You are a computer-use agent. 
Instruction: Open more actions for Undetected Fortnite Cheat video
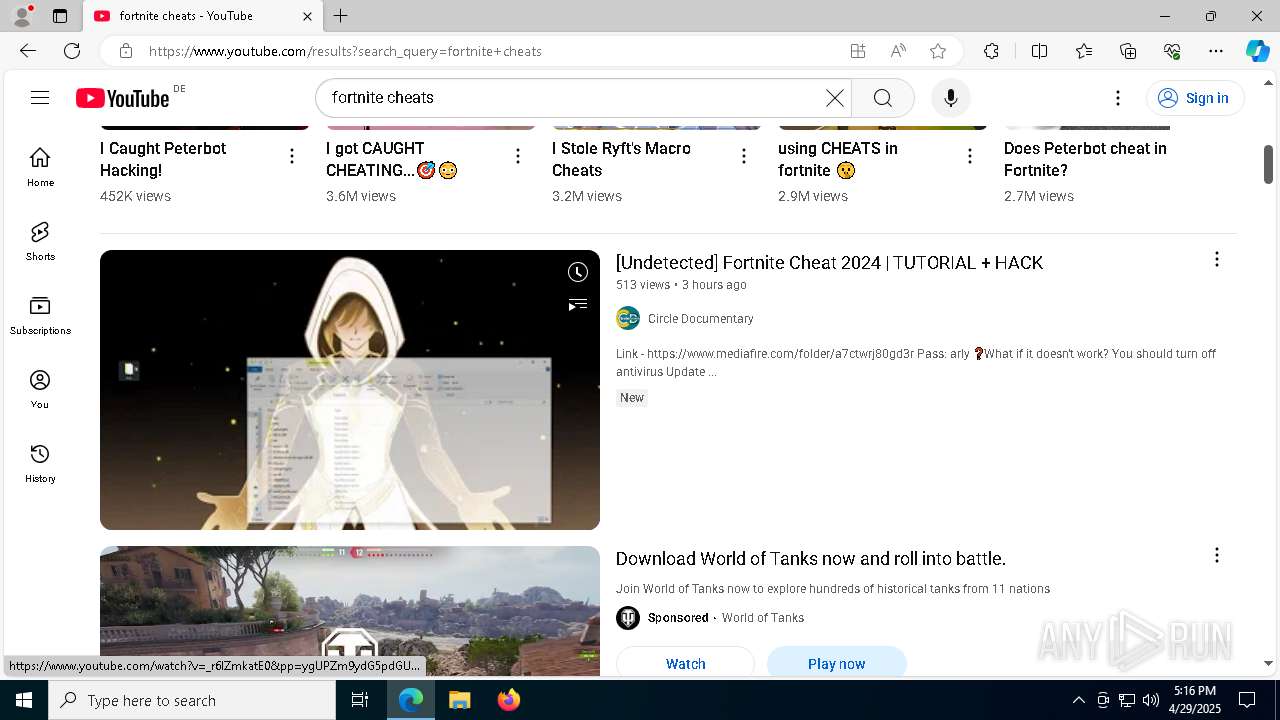(1217, 259)
